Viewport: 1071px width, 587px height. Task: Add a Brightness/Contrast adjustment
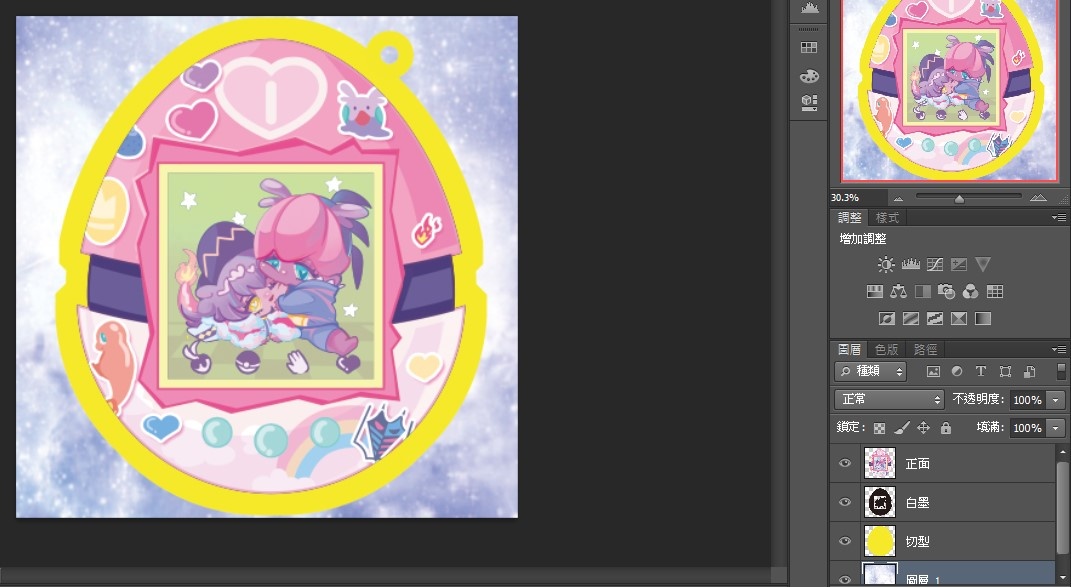point(886,264)
